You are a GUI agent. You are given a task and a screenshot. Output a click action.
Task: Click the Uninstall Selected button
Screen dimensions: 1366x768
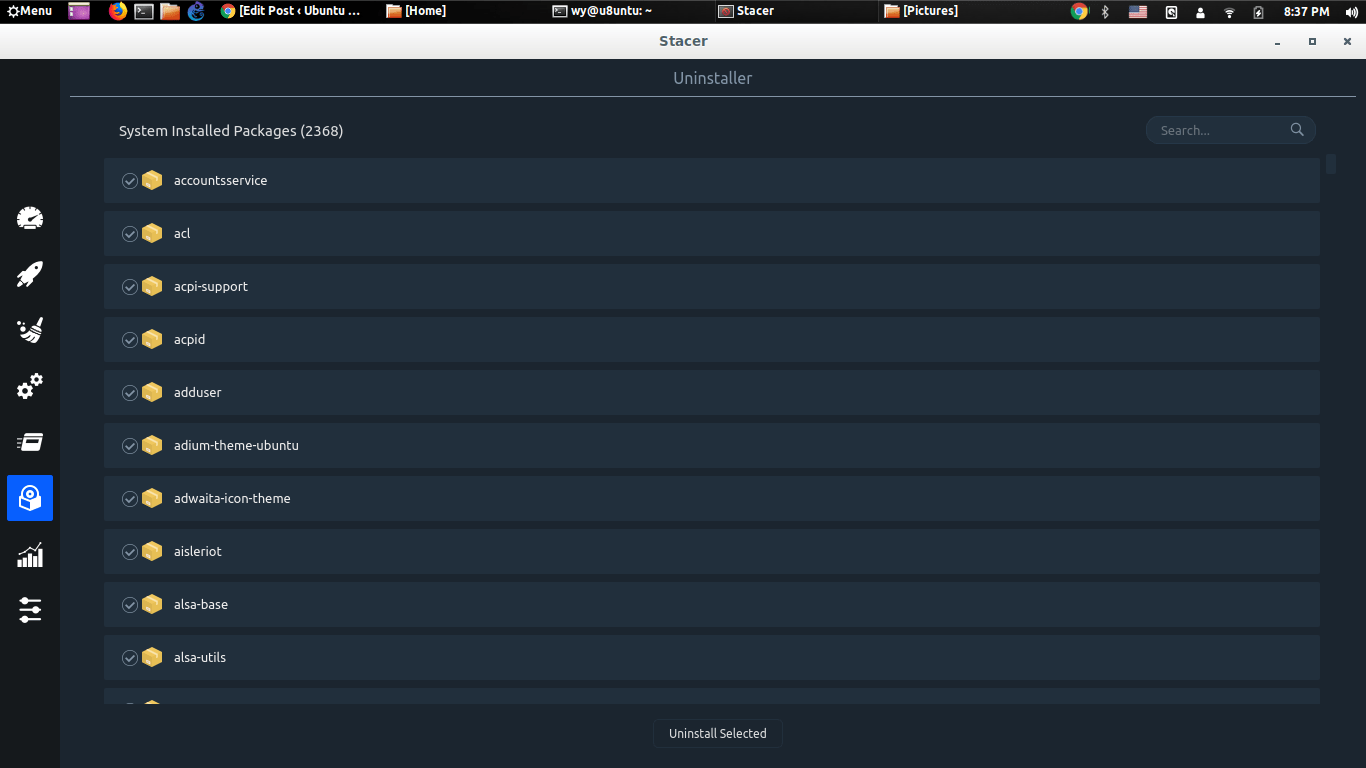click(x=718, y=733)
